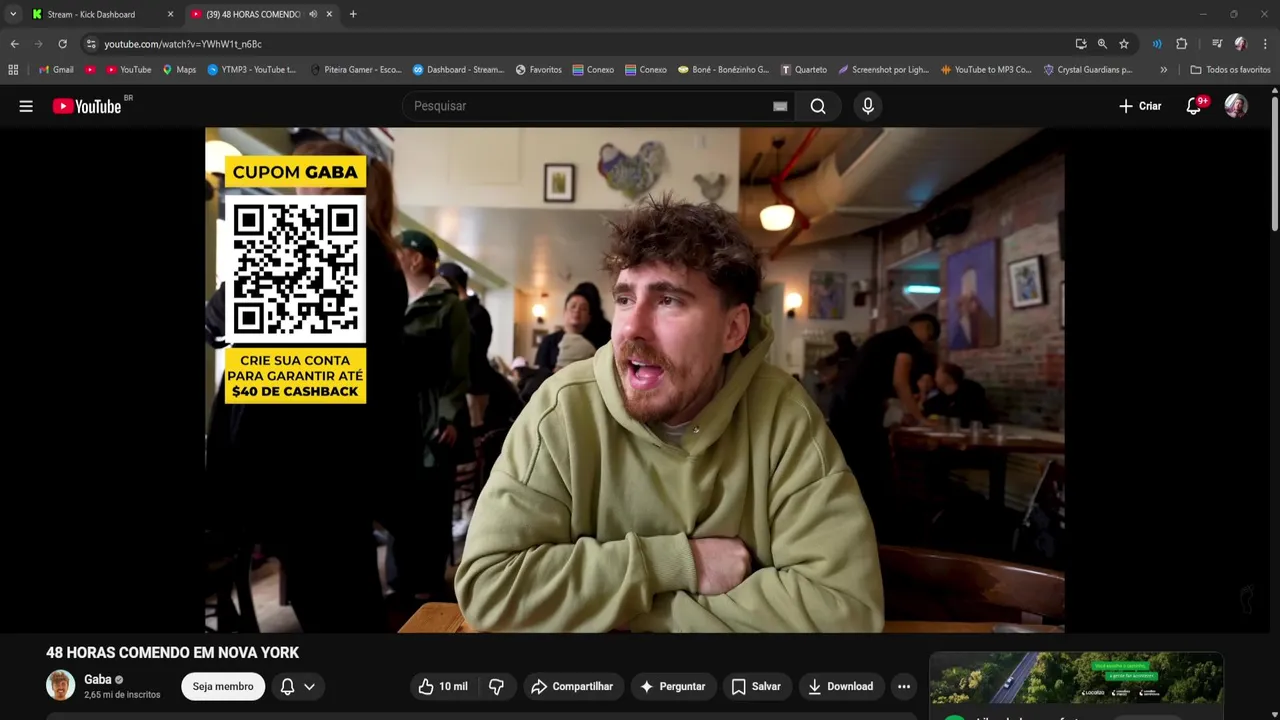1280x720 pixels.
Task: Expand notification options chevron beside bell
Action: point(309,686)
